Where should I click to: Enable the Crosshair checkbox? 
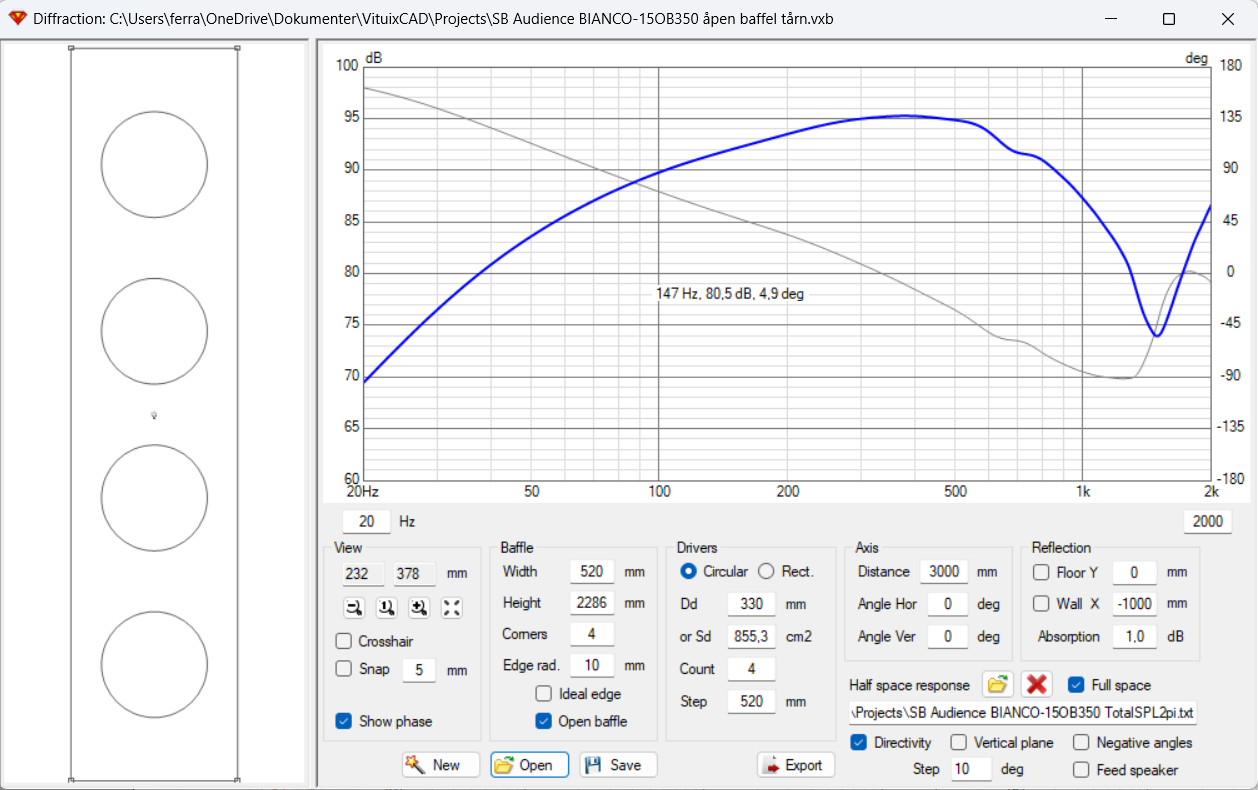pos(344,641)
